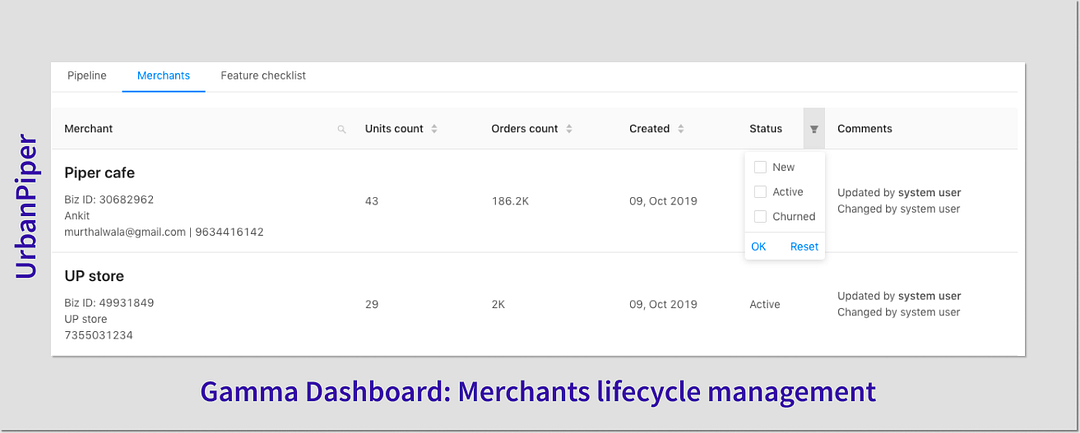Click the Merchant column header label
This screenshot has width=1080, height=433.
click(88, 129)
